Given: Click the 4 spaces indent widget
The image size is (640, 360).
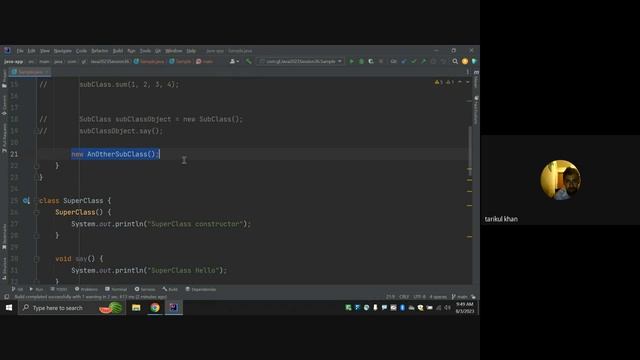Looking at the screenshot, I should pos(438,297).
